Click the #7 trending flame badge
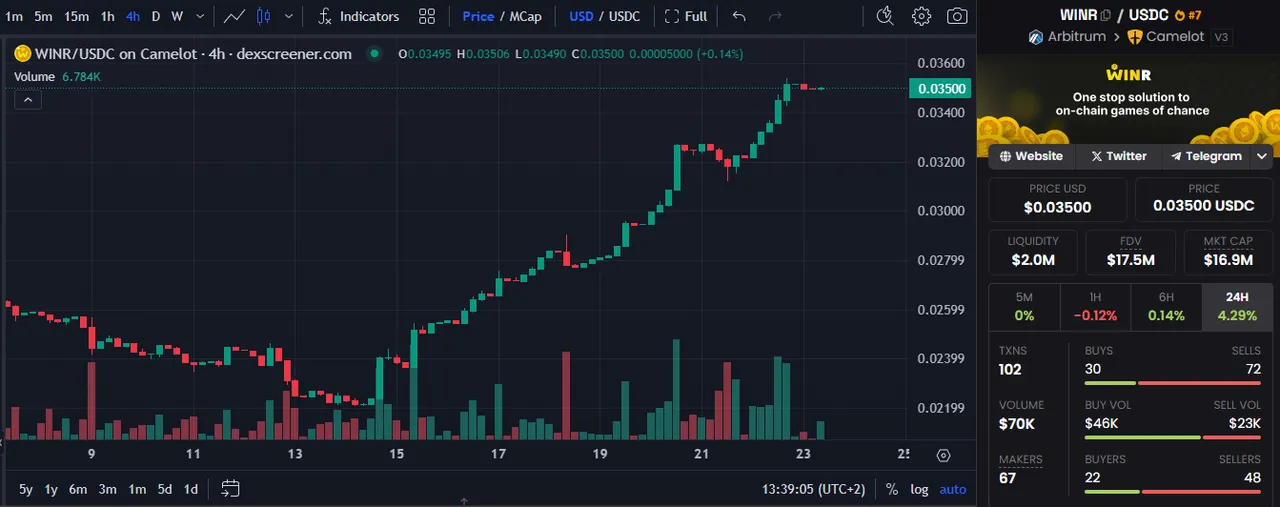This screenshot has height=507, width=1280. pos(1188,15)
